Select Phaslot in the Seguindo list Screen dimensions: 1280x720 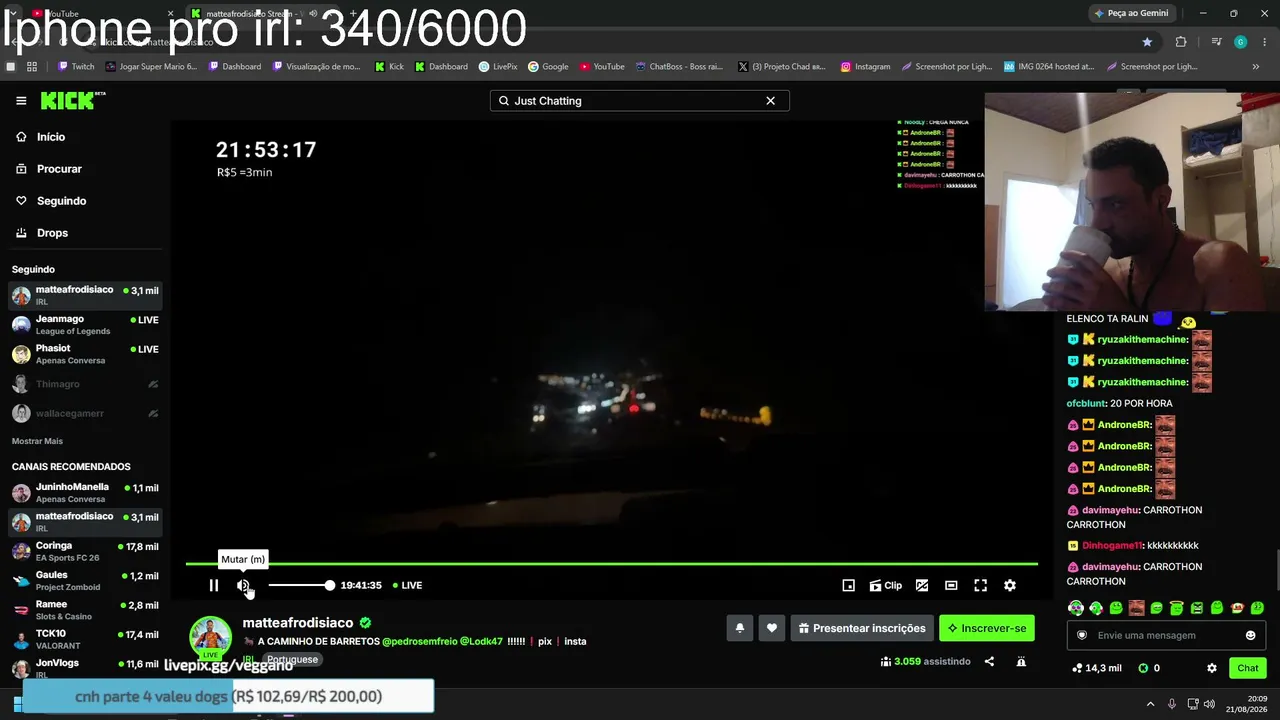coord(85,354)
